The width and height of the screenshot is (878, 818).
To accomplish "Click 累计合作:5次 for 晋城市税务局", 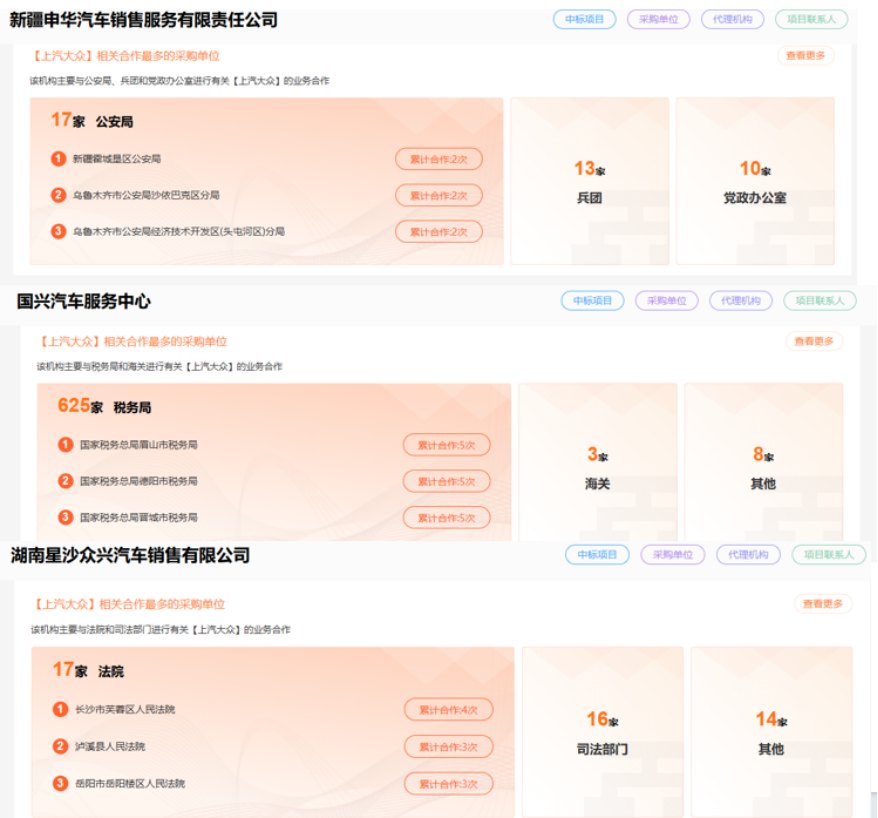I will tap(446, 518).
